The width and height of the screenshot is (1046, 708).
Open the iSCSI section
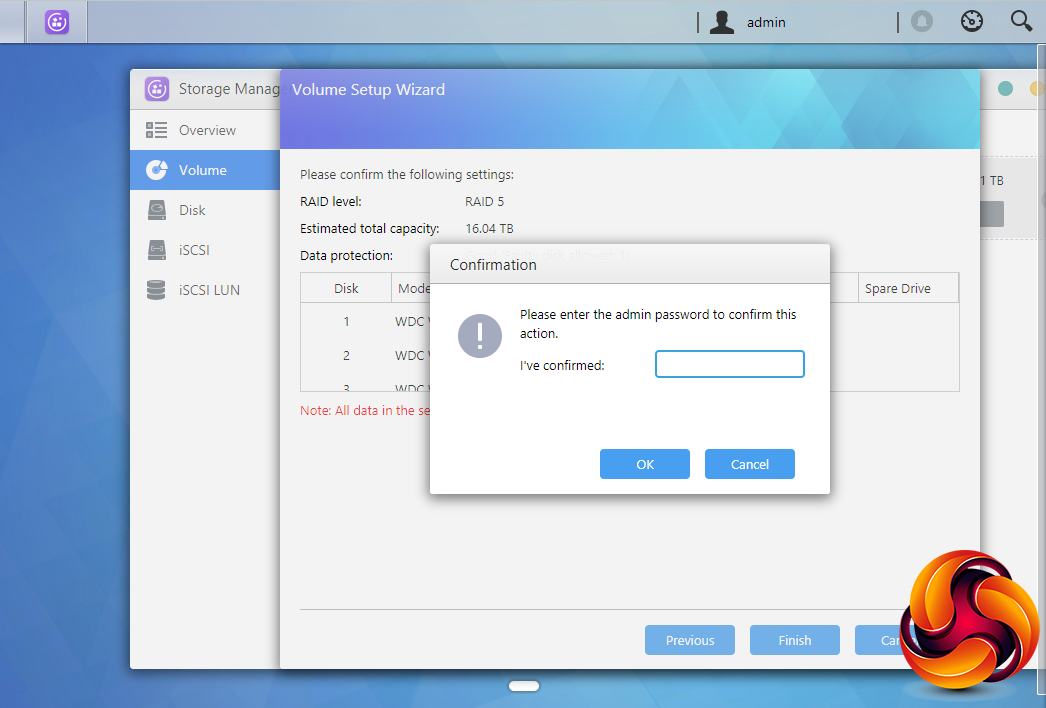205,250
